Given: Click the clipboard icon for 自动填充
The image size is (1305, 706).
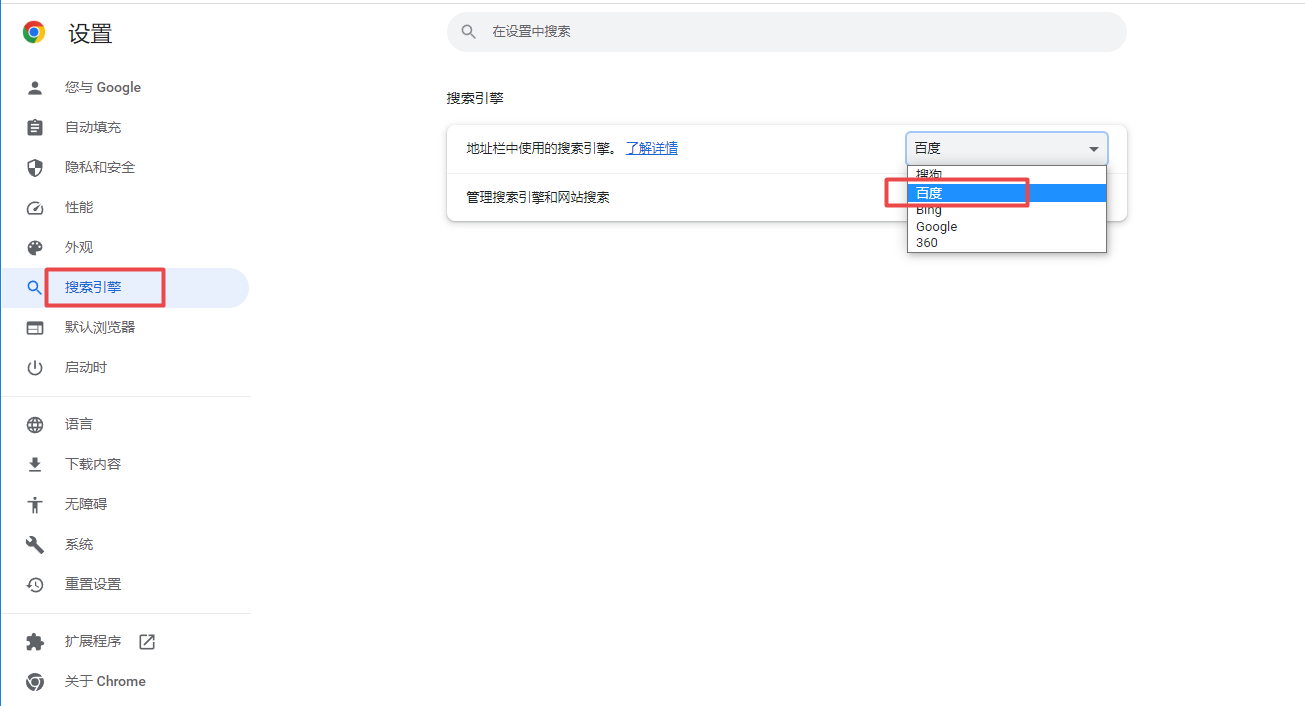Looking at the screenshot, I should click(x=35, y=128).
